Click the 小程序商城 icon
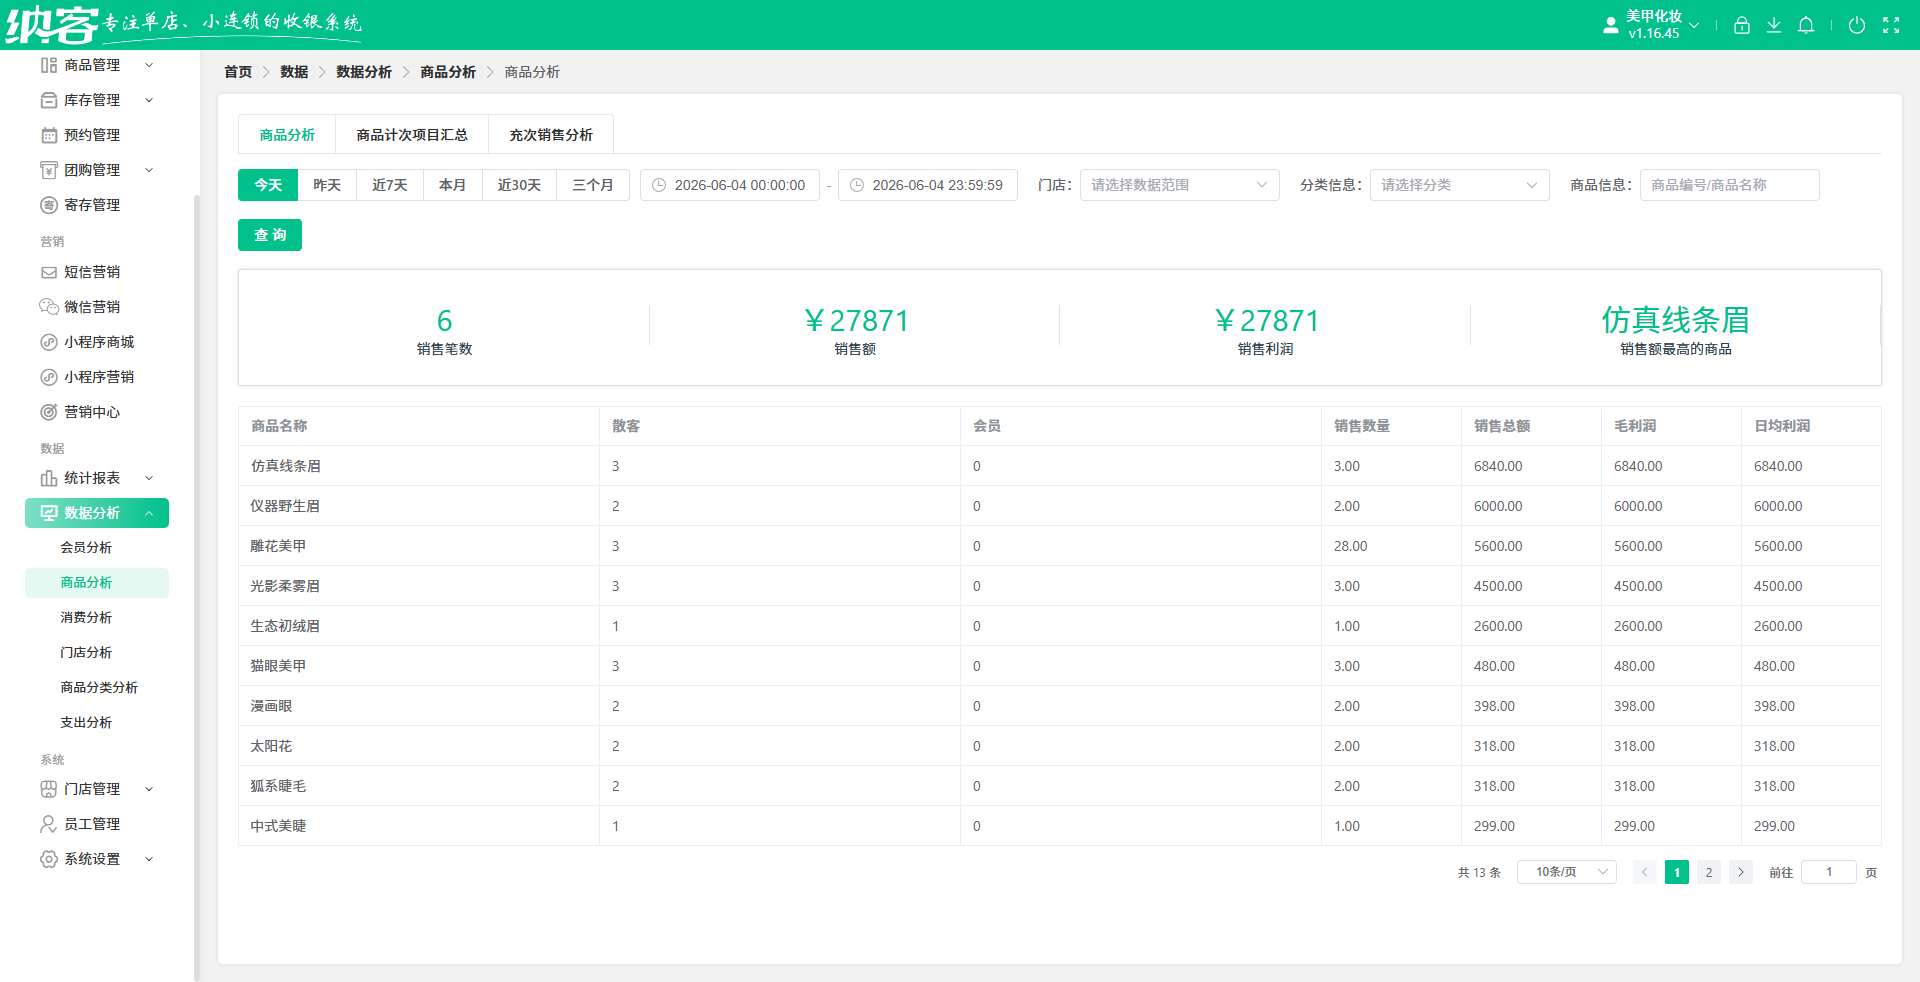 (x=48, y=342)
